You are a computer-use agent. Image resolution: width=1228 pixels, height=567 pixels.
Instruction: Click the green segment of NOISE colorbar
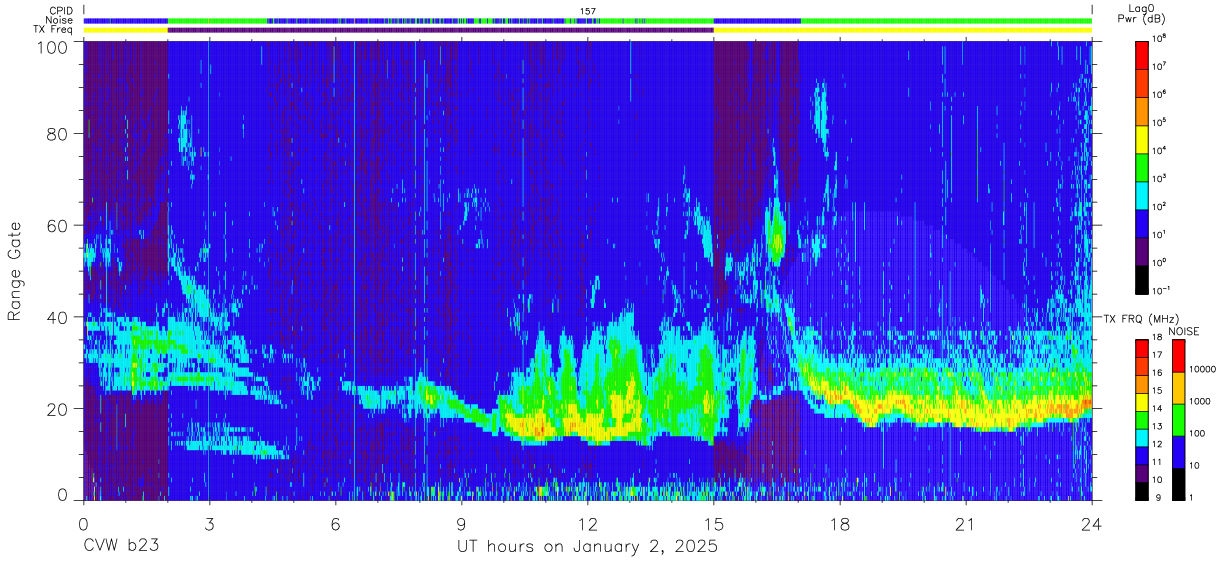click(1178, 420)
